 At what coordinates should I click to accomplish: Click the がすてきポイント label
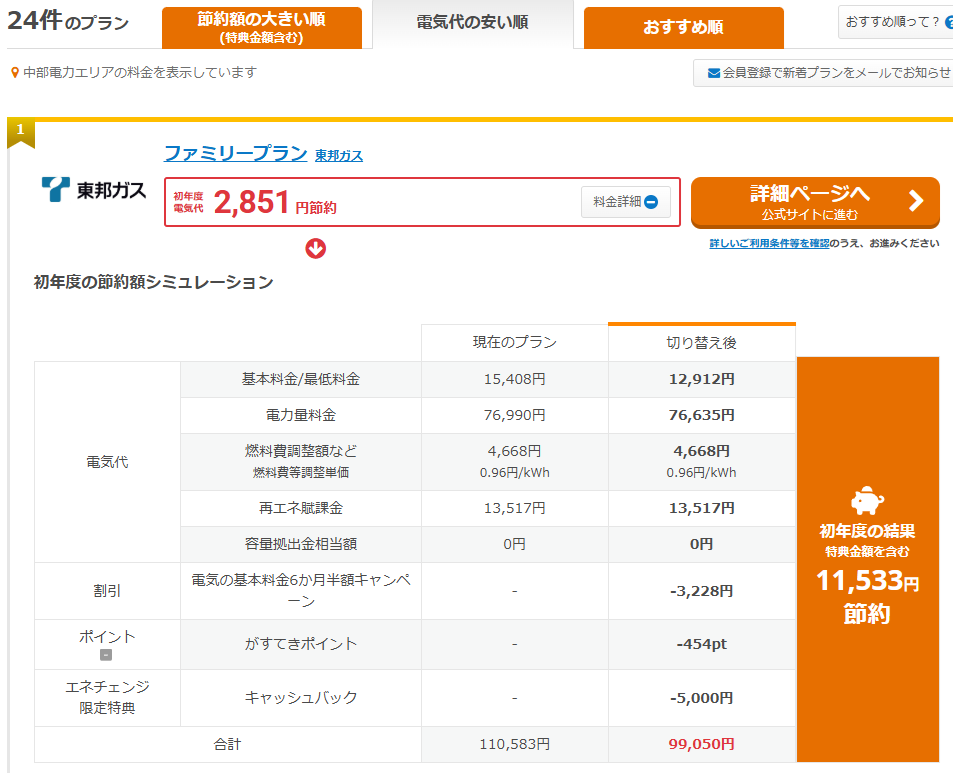click(x=301, y=644)
